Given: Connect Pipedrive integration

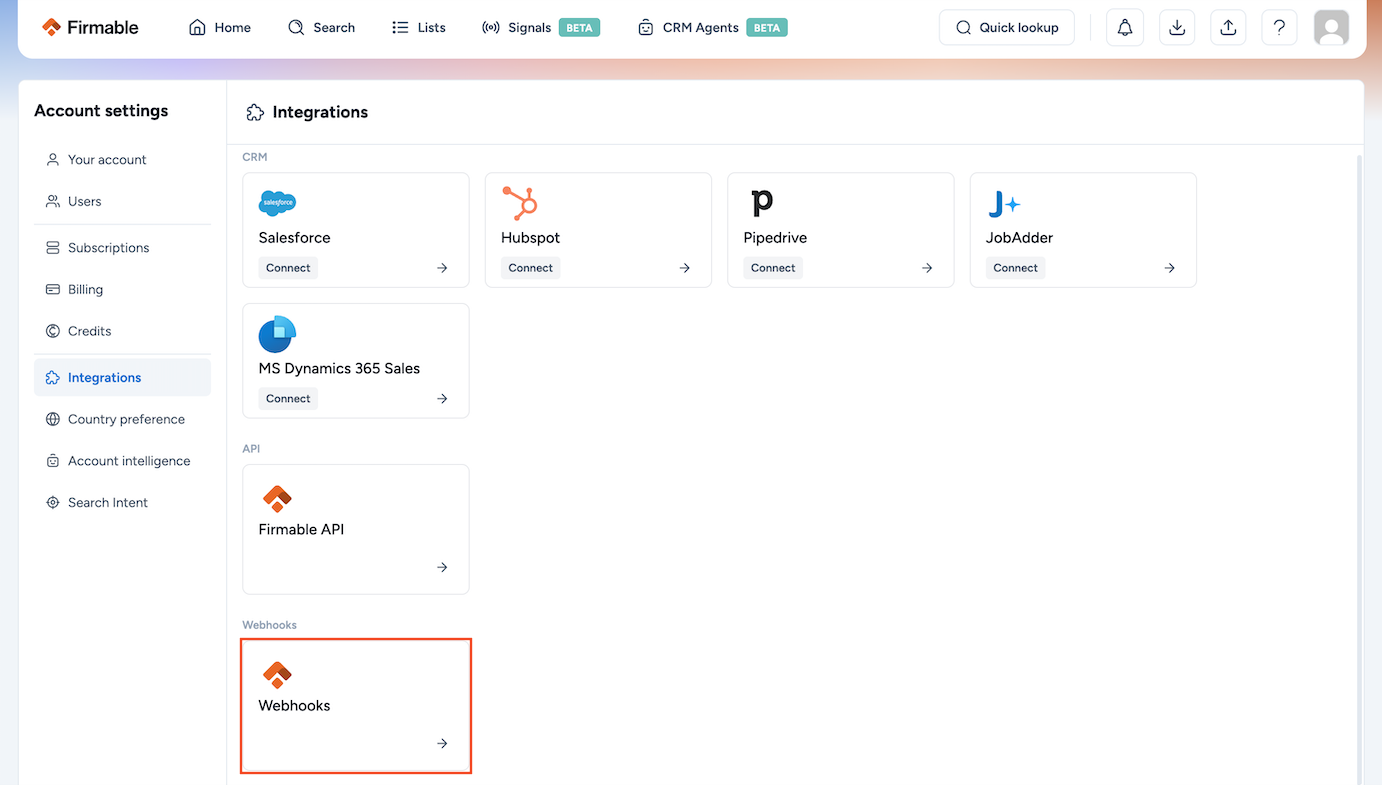Looking at the screenshot, I should [x=773, y=268].
